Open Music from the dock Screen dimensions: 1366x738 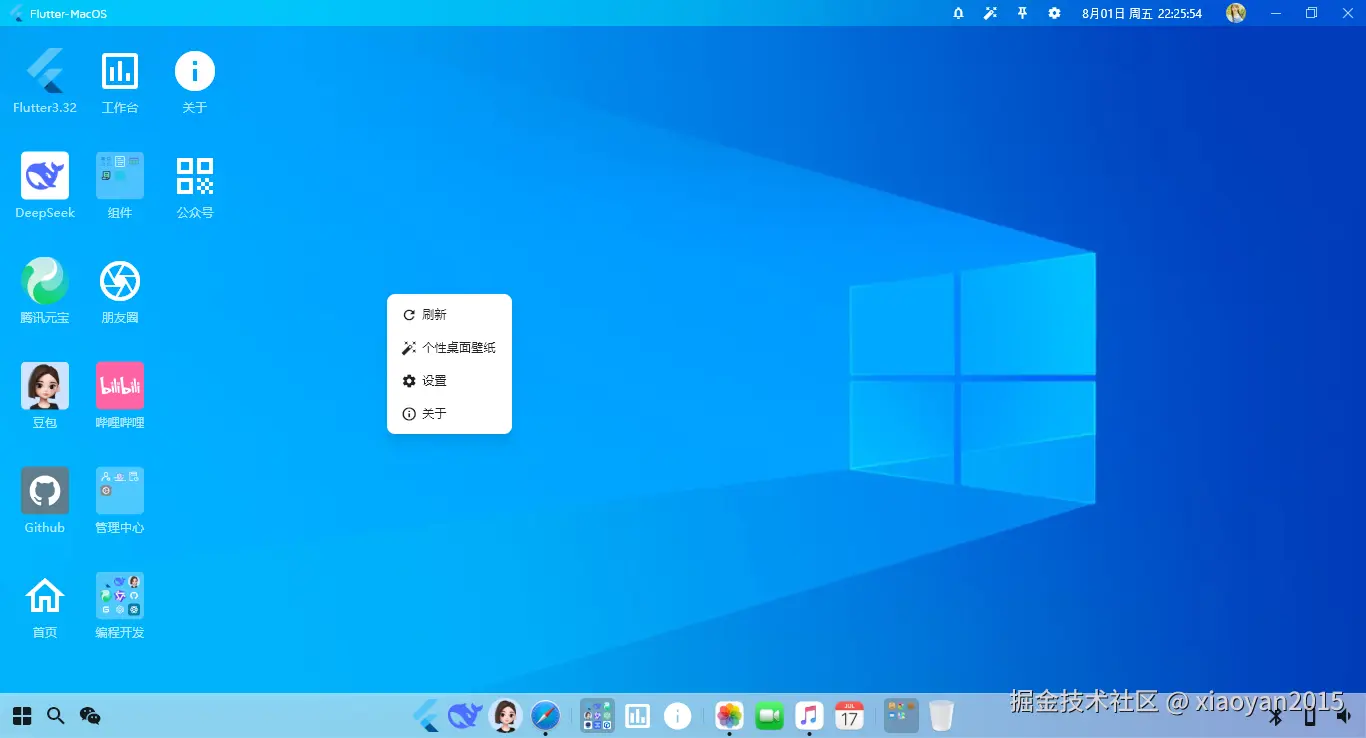pyautogui.click(x=809, y=715)
